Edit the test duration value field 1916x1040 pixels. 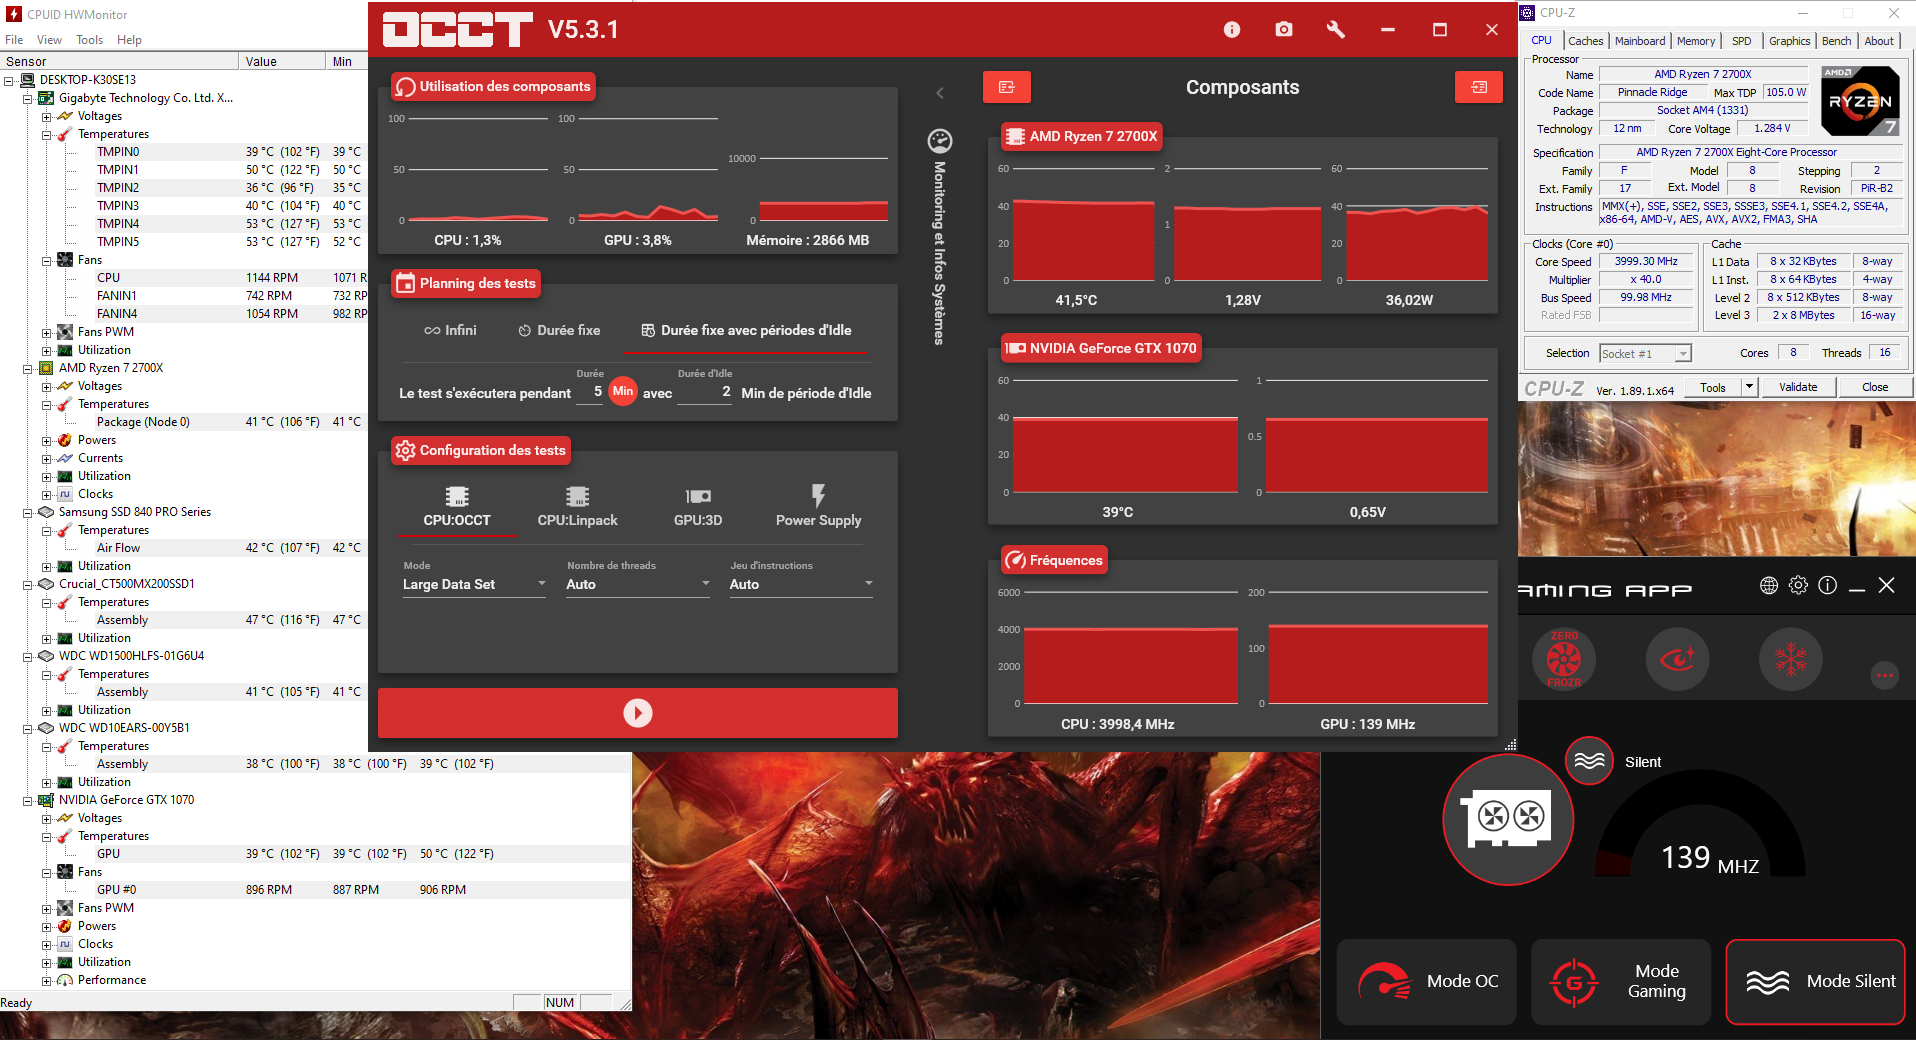(590, 392)
